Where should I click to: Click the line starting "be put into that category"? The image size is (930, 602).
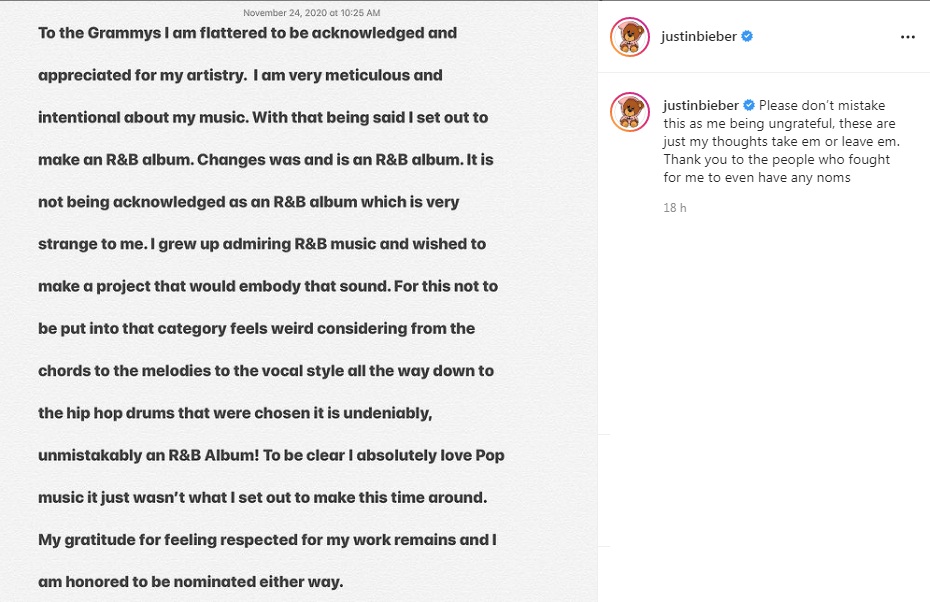[256, 329]
